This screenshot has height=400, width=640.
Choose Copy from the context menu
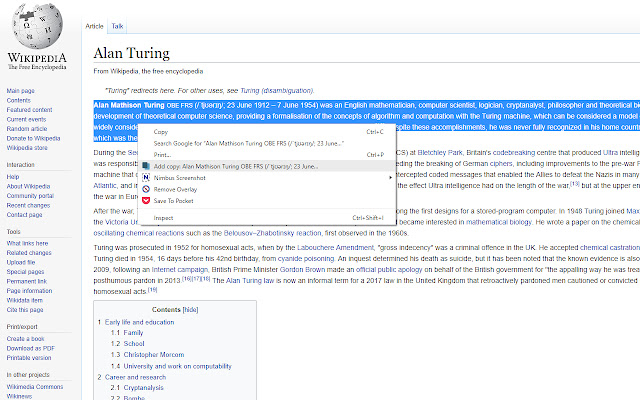pyautogui.click(x=161, y=131)
